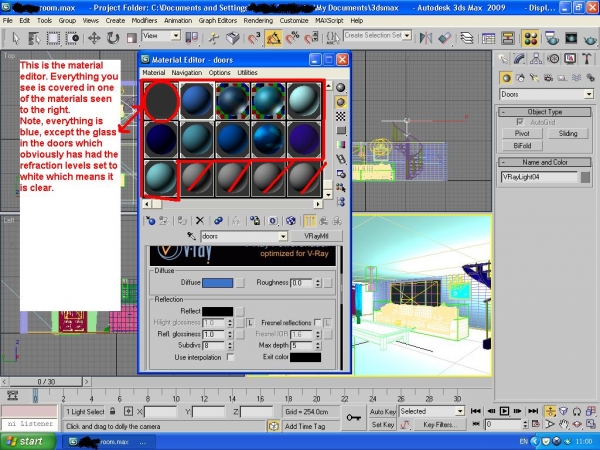Select the first dark material sample slot
600x450 pixels.
161,101
